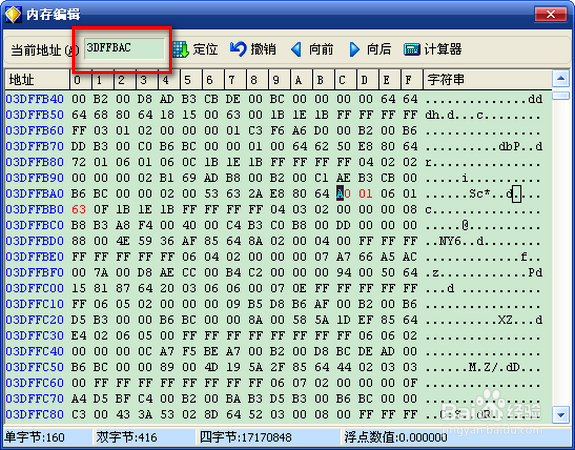Click the column header F
Screen dimensions: 575x450
(x=411, y=79)
